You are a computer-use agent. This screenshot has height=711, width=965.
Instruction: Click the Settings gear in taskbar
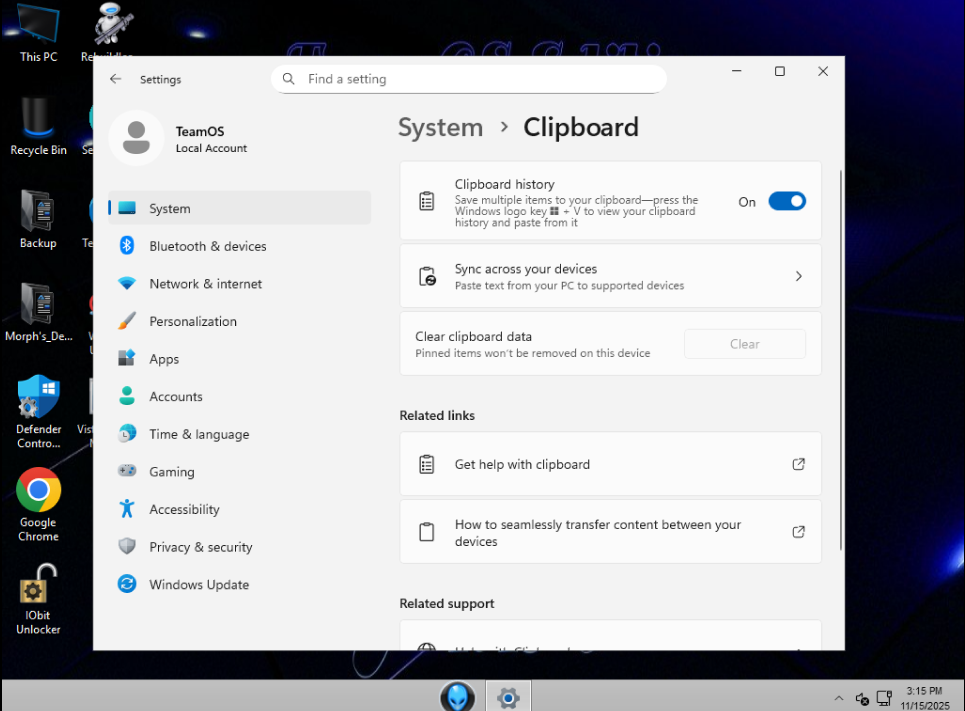click(x=508, y=697)
